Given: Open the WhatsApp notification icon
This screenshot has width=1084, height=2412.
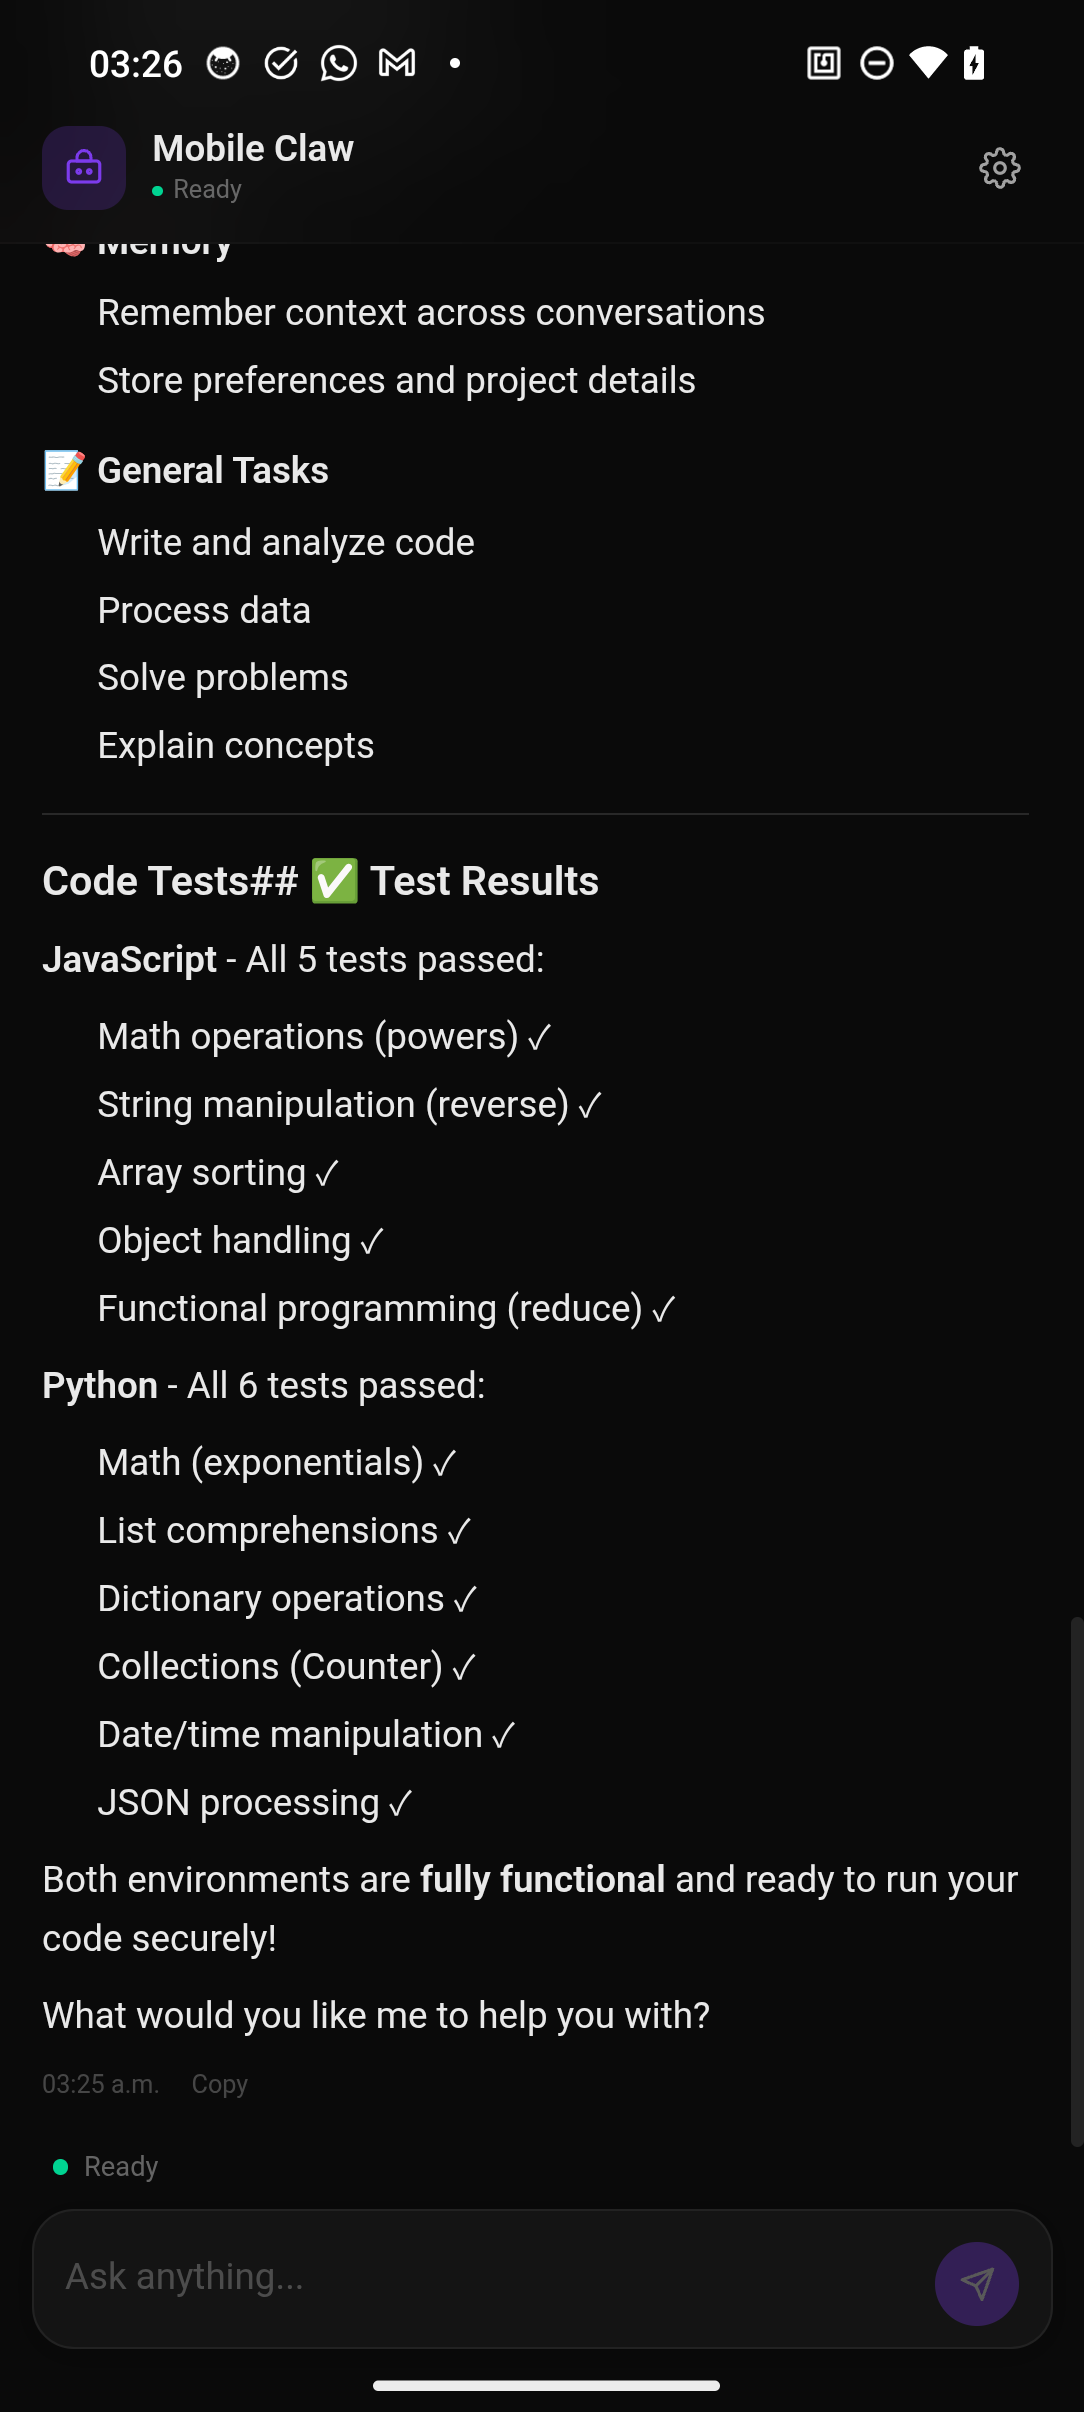Looking at the screenshot, I should (x=339, y=63).
